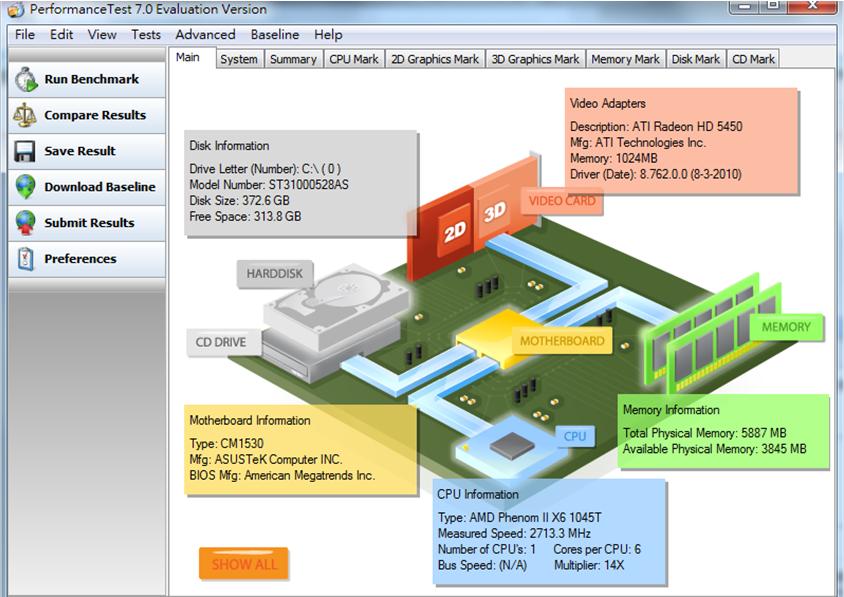Click the Video Adapters heading

pyautogui.click(x=608, y=103)
